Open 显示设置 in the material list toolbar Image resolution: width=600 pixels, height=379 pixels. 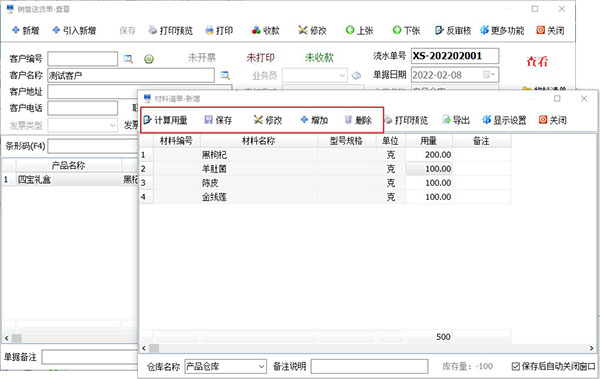coord(504,120)
